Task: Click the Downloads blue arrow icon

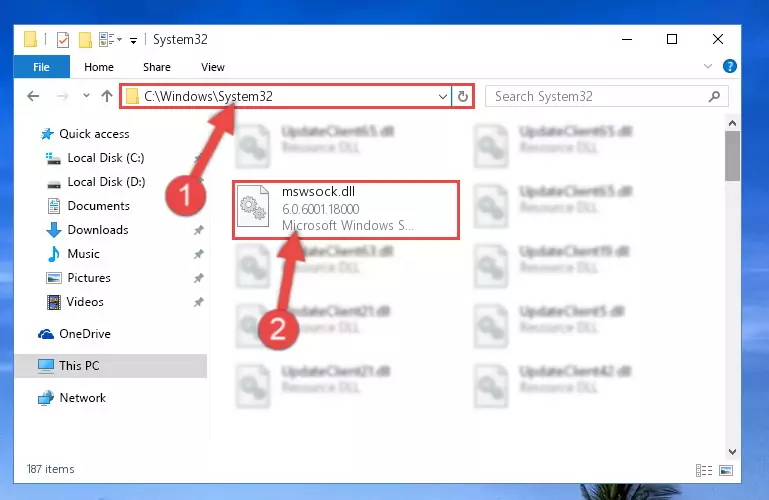Action: click(x=53, y=230)
